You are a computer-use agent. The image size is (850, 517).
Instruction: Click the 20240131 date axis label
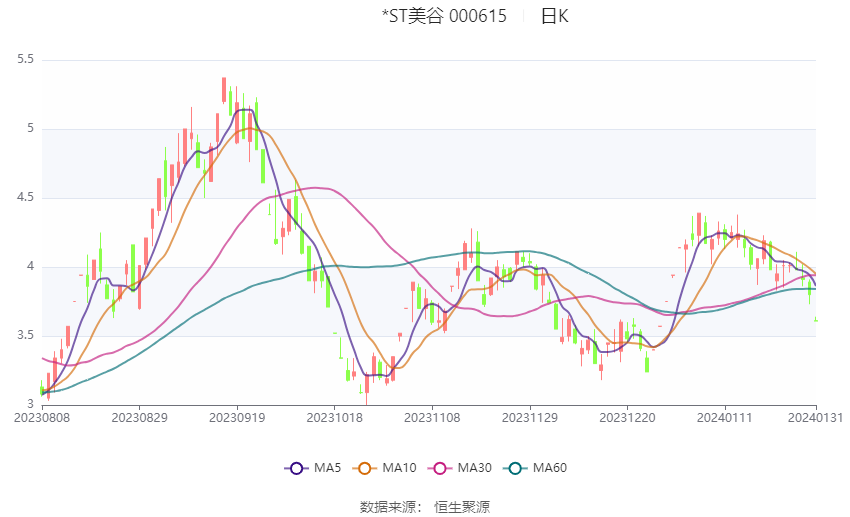click(815, 418)
